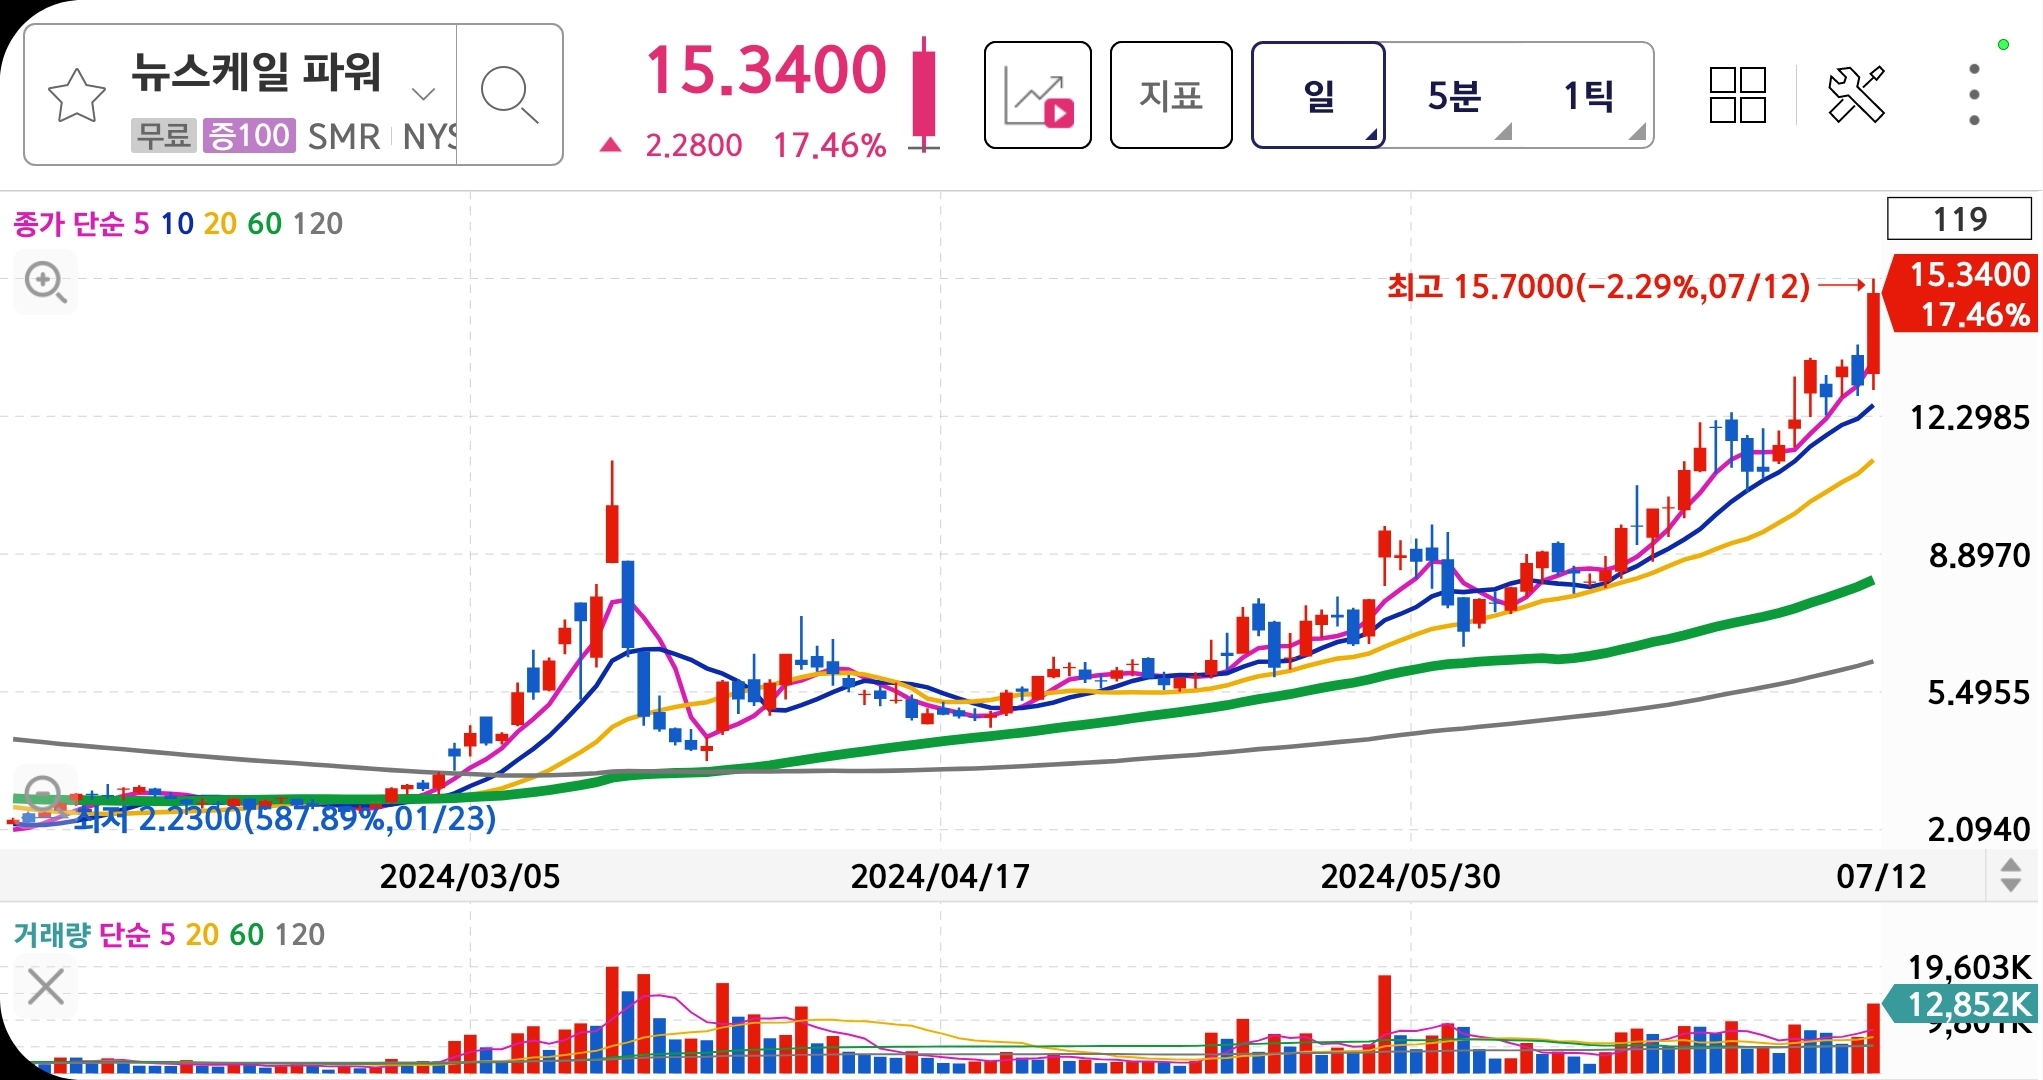Viewport: 2043px width, 1080px height.
Task: Zoom out chart with minus magnifier
Action: (x=43, y=794)
